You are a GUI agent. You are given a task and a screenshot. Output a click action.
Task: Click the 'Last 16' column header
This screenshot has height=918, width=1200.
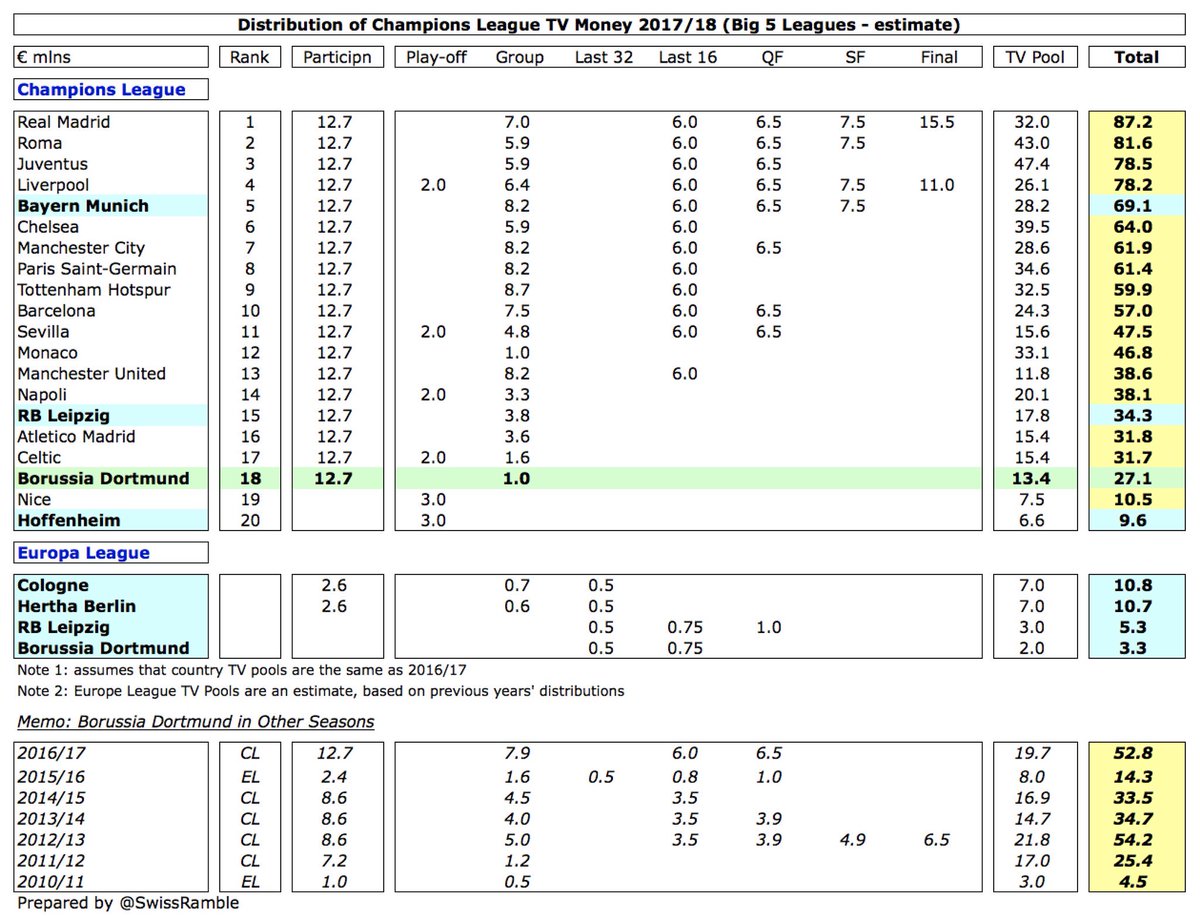(x=687, y=57)
